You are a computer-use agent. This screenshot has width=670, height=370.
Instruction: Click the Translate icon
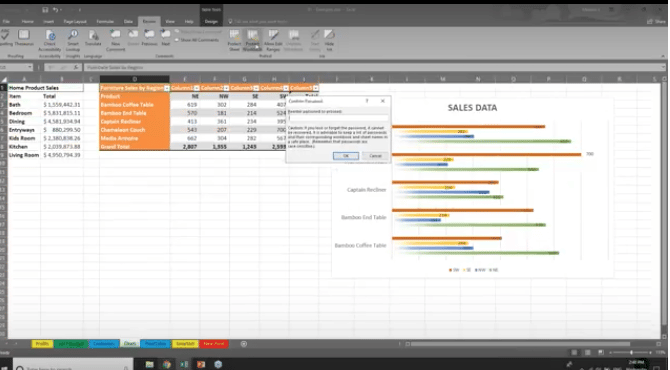pos(93,38)
